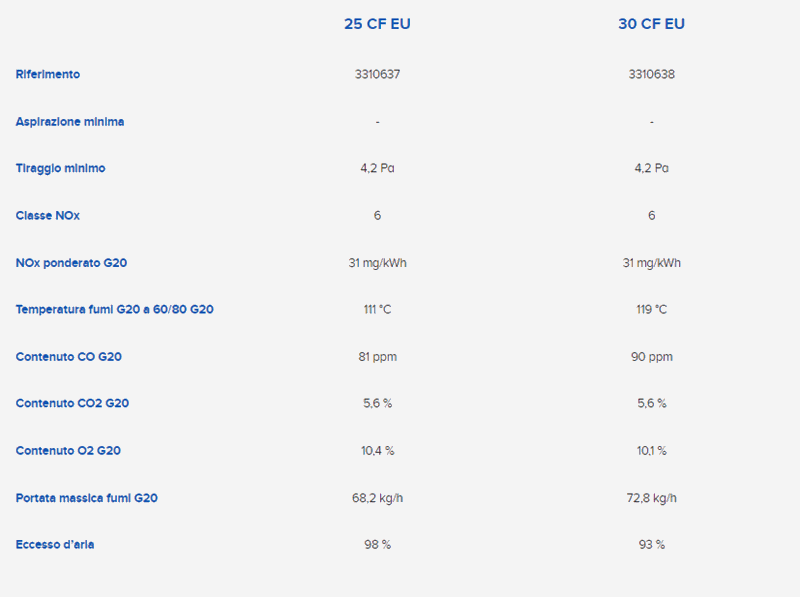The height and width of the screenshot is (597, 800).
Task: Click the 10,4 % oxygen value
Action: coord(377,451)
